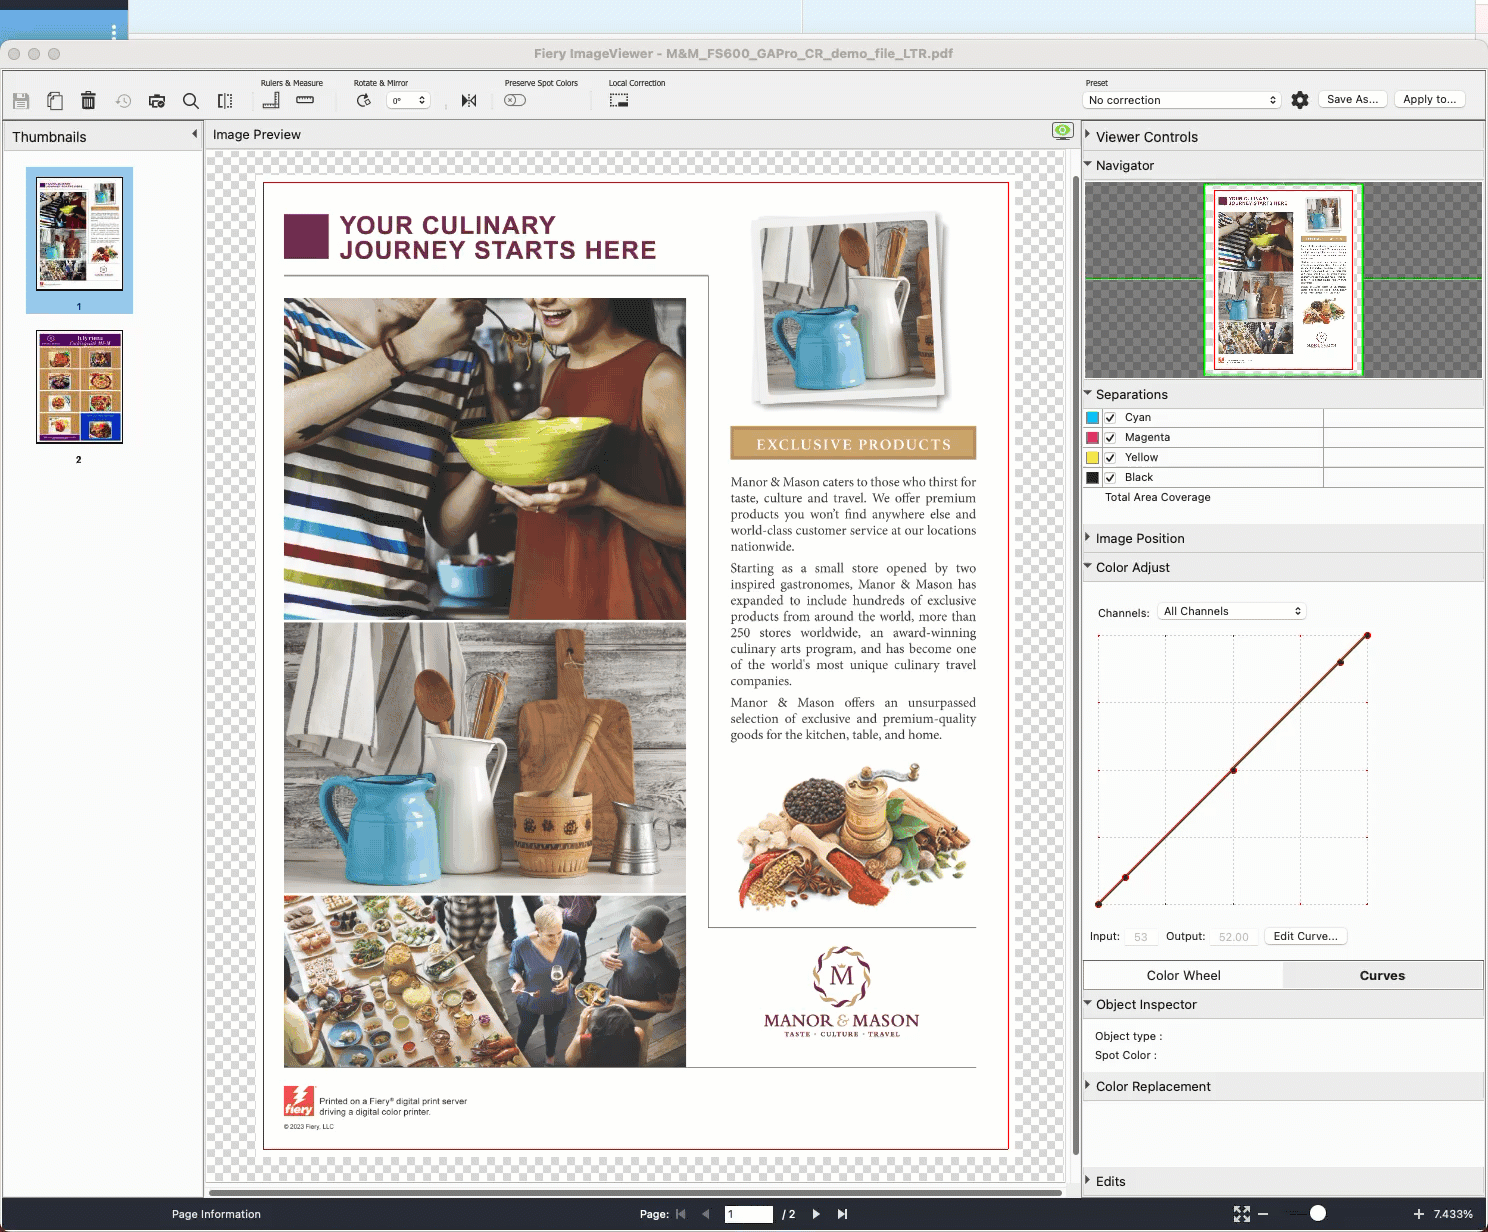Collapse the Viewer Controls panel
The width and height of the screenshot is (1488, 1232).
pyautogui.click(x=1088, y=134)
